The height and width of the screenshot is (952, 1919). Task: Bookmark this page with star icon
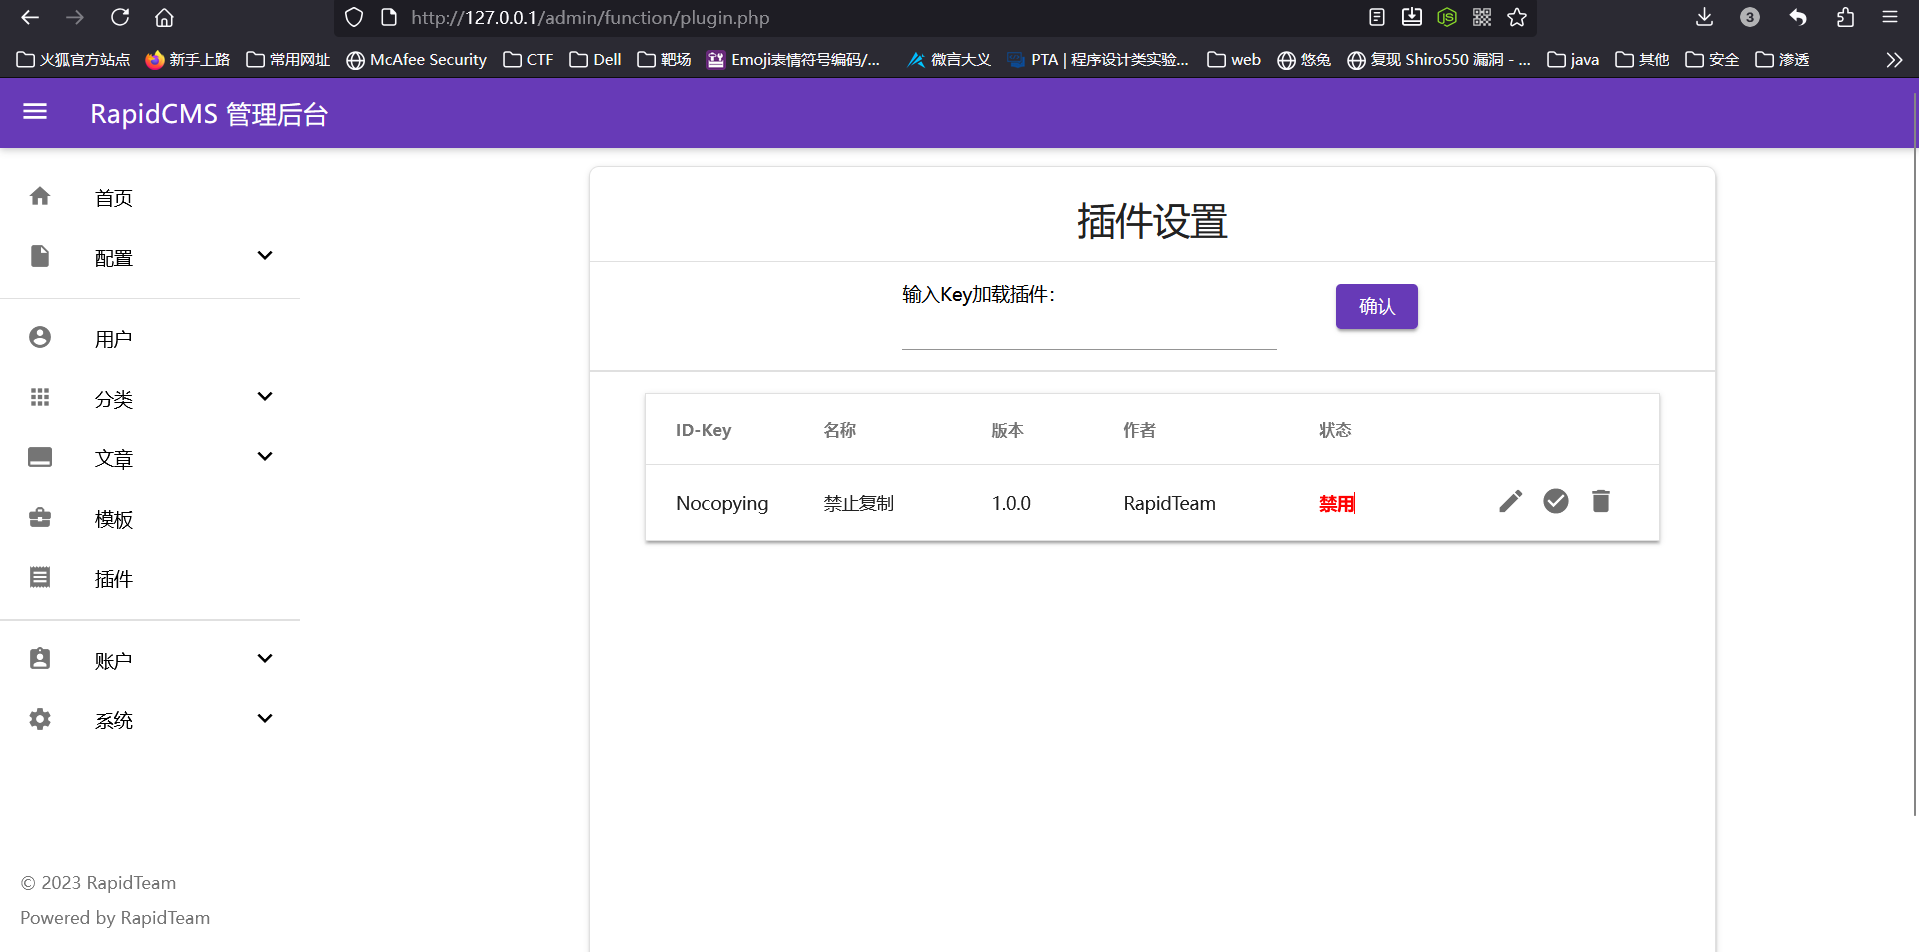(1517, 17)
